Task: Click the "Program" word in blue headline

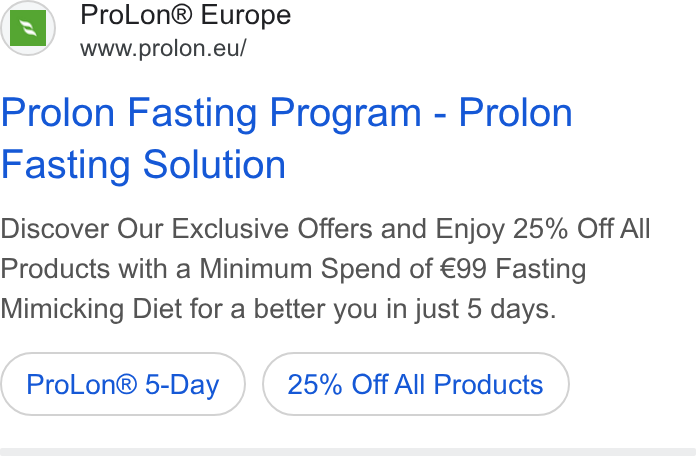Action: (x=345, y=114)
